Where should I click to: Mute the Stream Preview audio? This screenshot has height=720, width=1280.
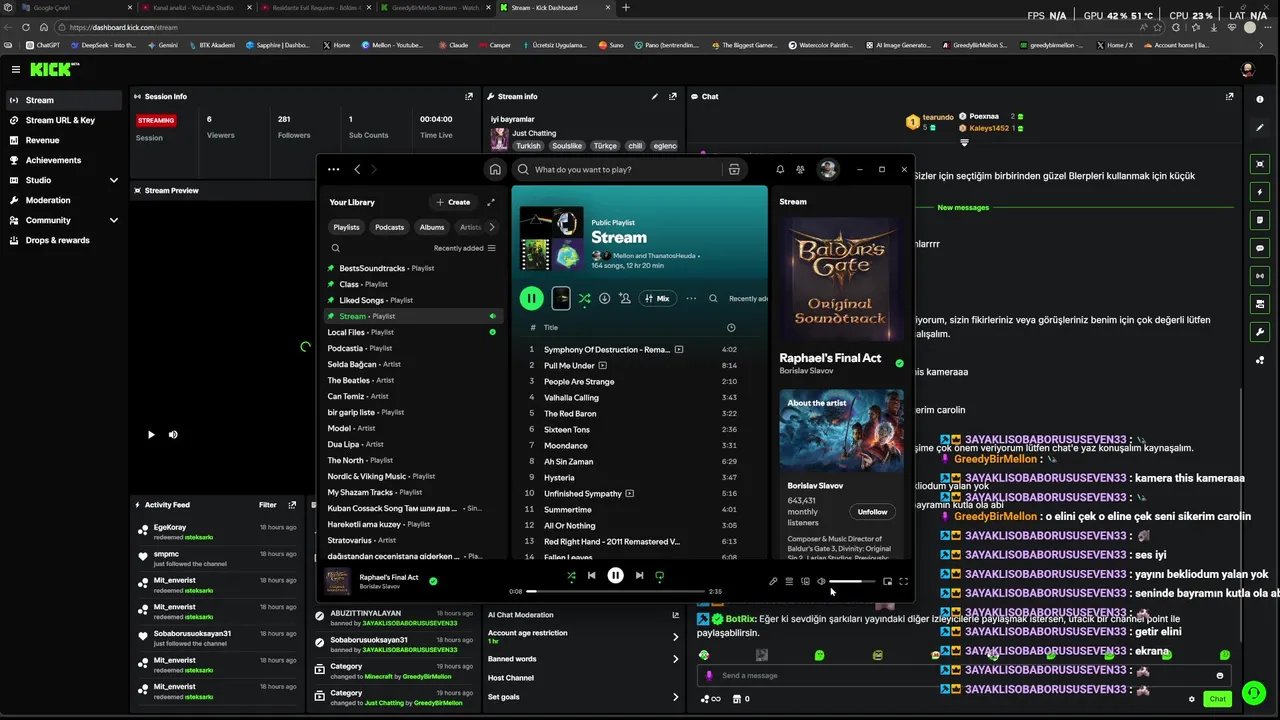pos(173,434)
